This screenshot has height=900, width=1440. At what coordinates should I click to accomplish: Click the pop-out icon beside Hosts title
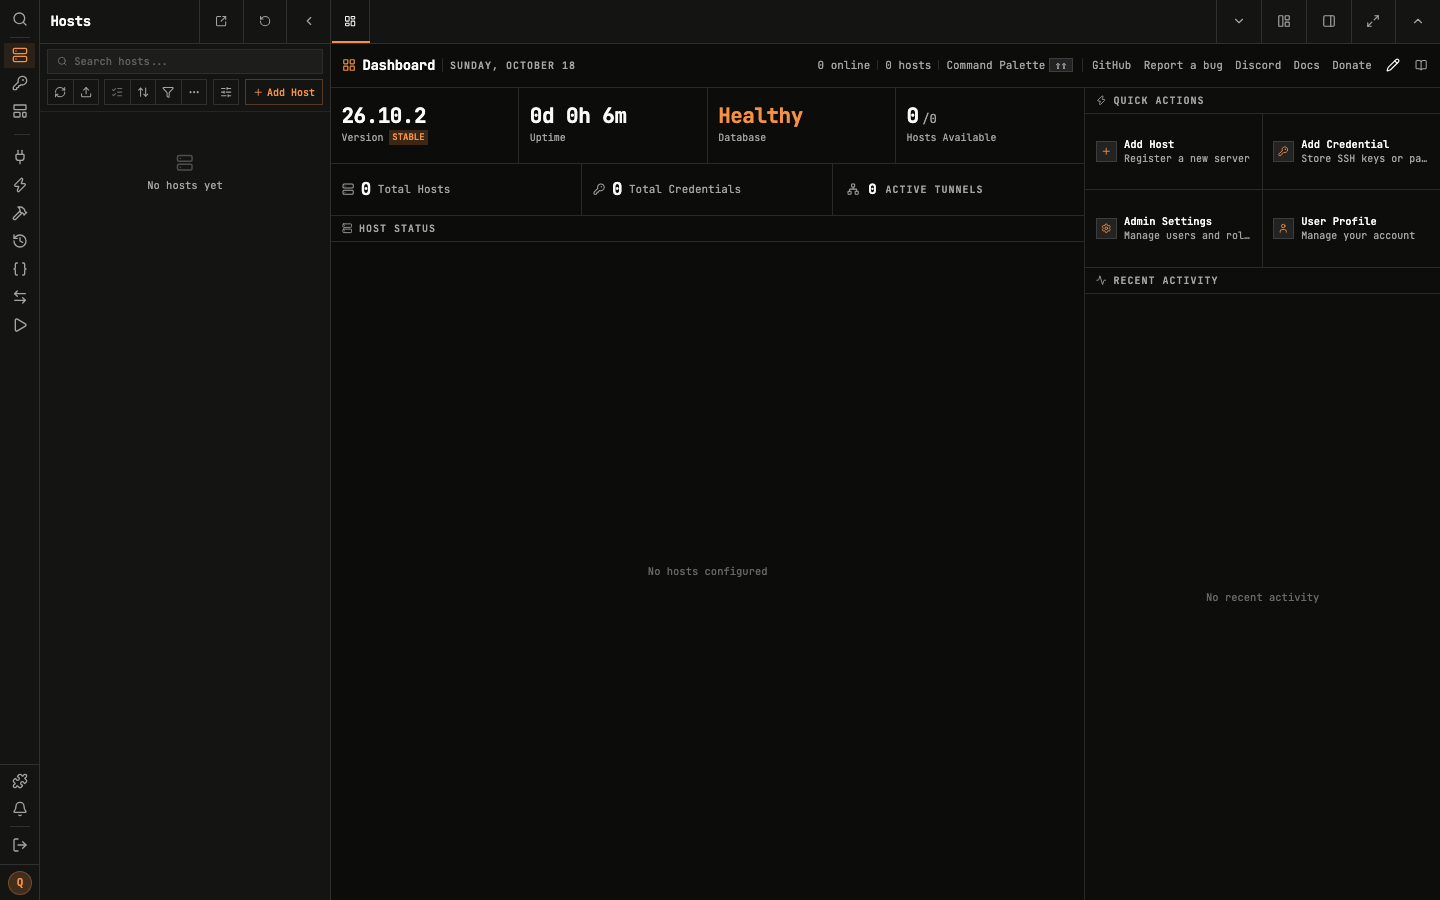(221, 21)
